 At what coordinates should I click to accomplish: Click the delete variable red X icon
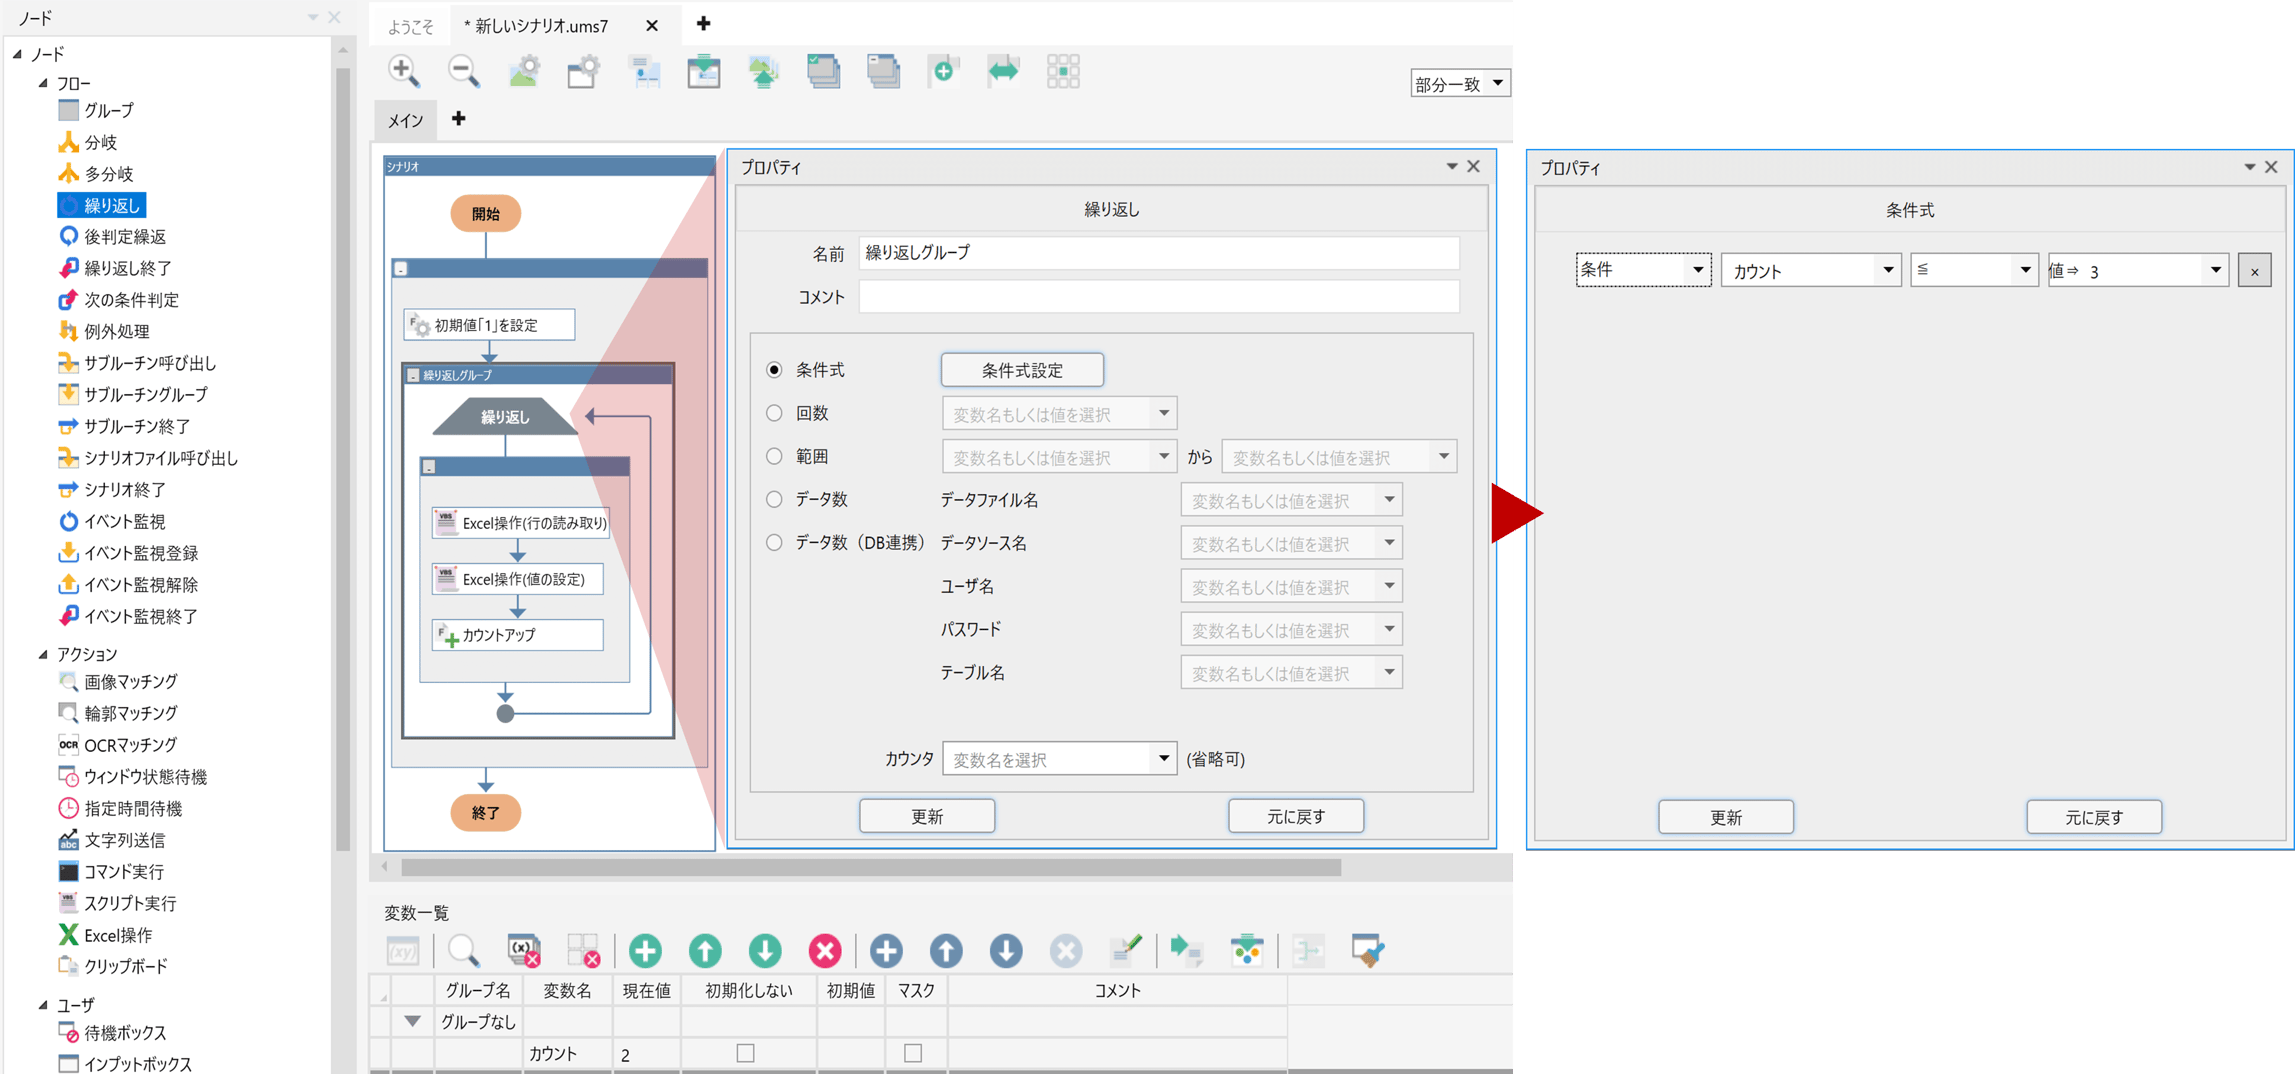pos(825,950)
